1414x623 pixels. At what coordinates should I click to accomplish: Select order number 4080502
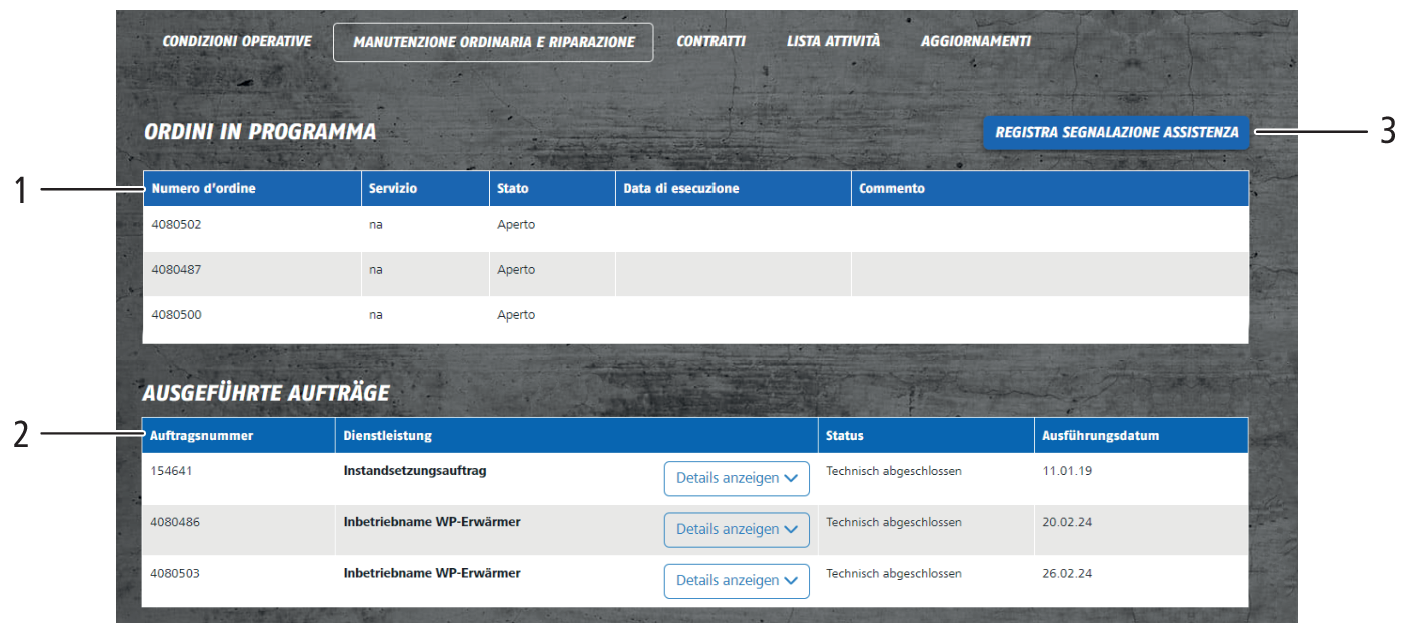pyautogui.click(x=176, y=225)
